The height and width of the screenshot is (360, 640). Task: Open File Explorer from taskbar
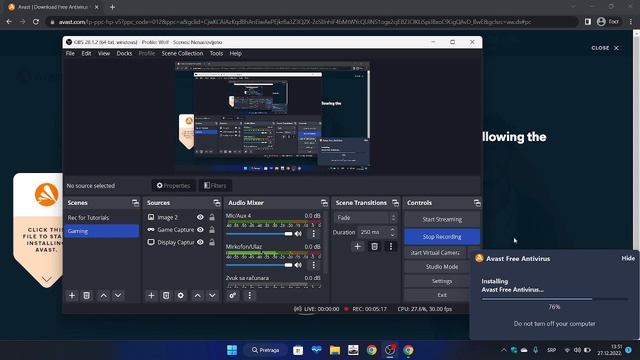335,350
